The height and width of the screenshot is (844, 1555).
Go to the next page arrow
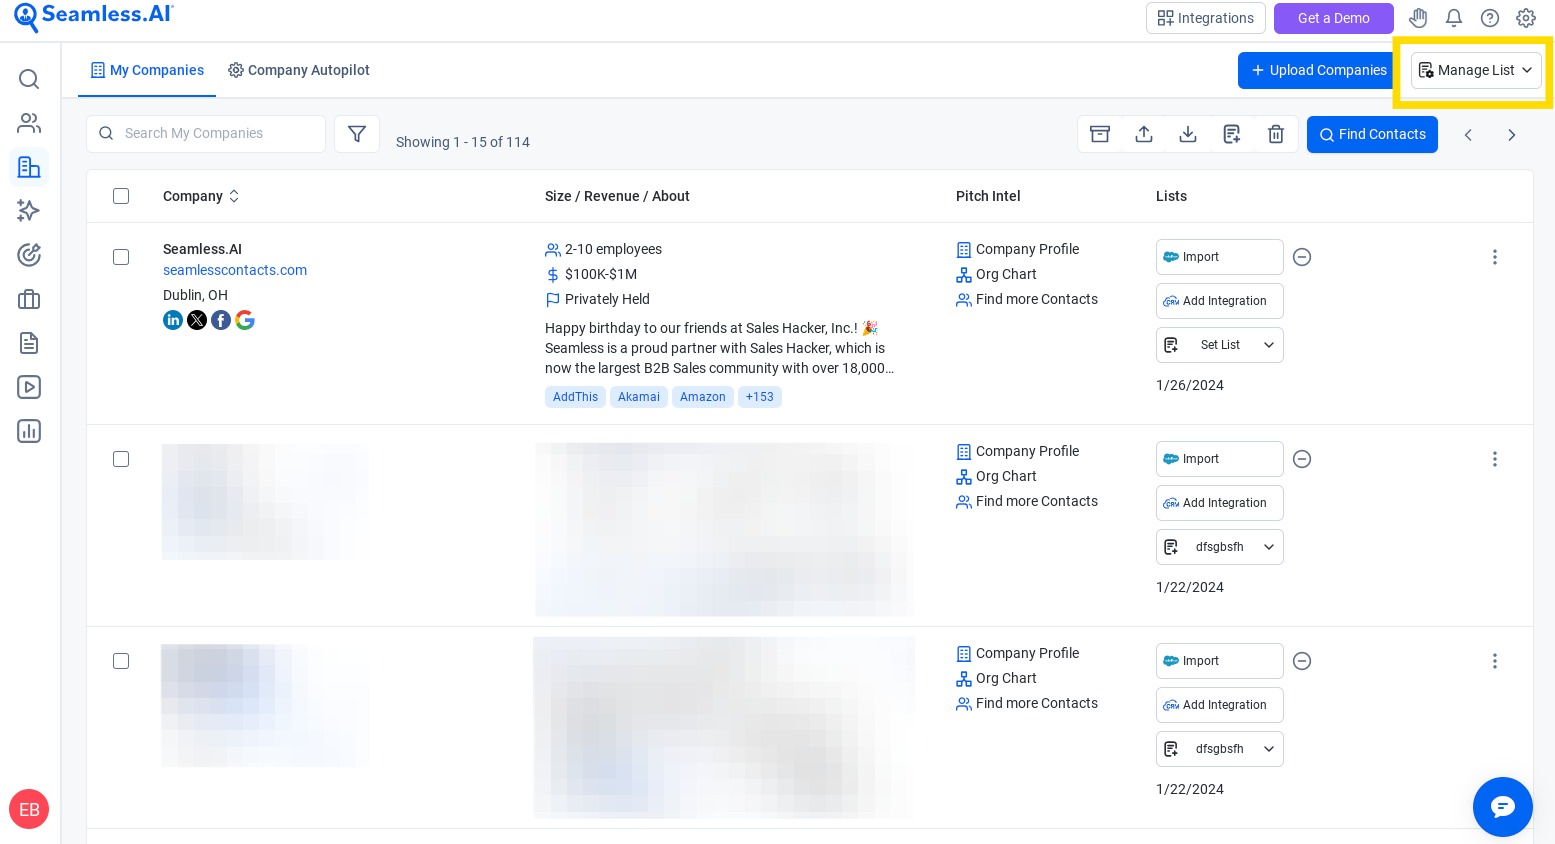[1512, 135]
